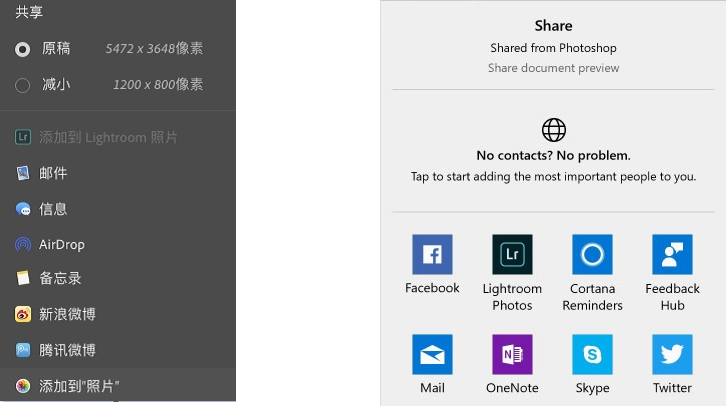Click the '5472 x 3648像素' size text
728x406 pixels.
154,48
